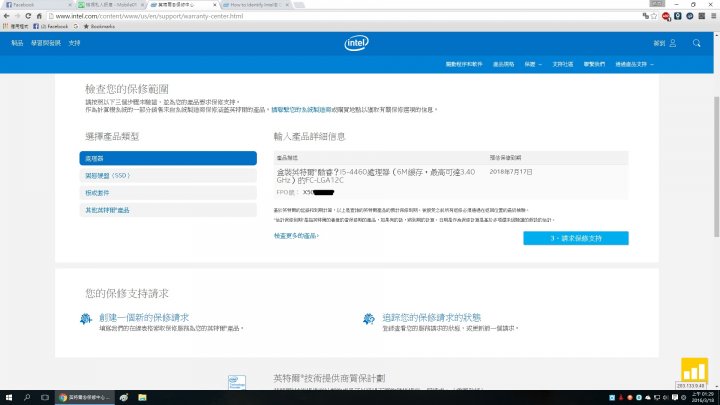Open the apps shortcut in the bookmarks bar
The height and width of the screenshot is (405, 720).
click(16, 27)
